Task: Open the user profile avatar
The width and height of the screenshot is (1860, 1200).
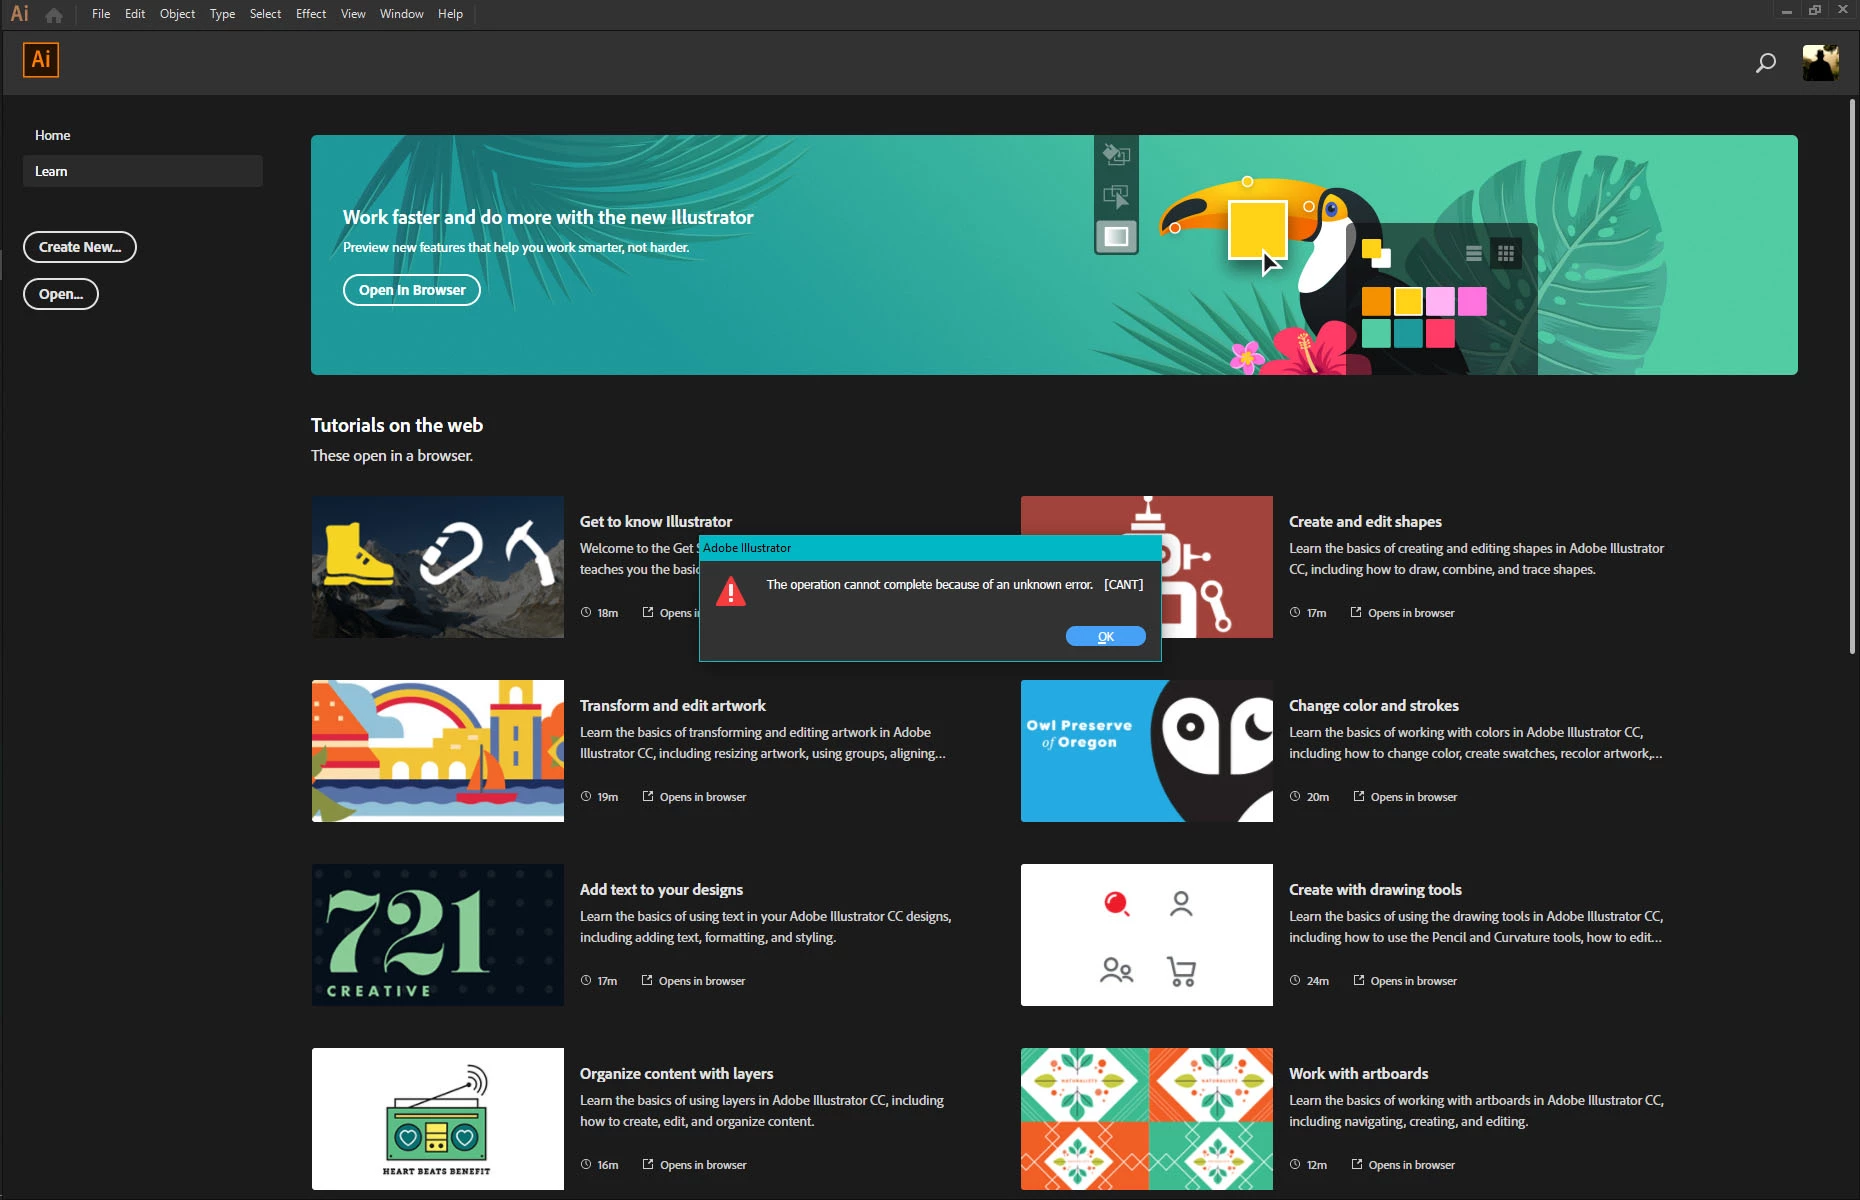Action: [1820, 63]
